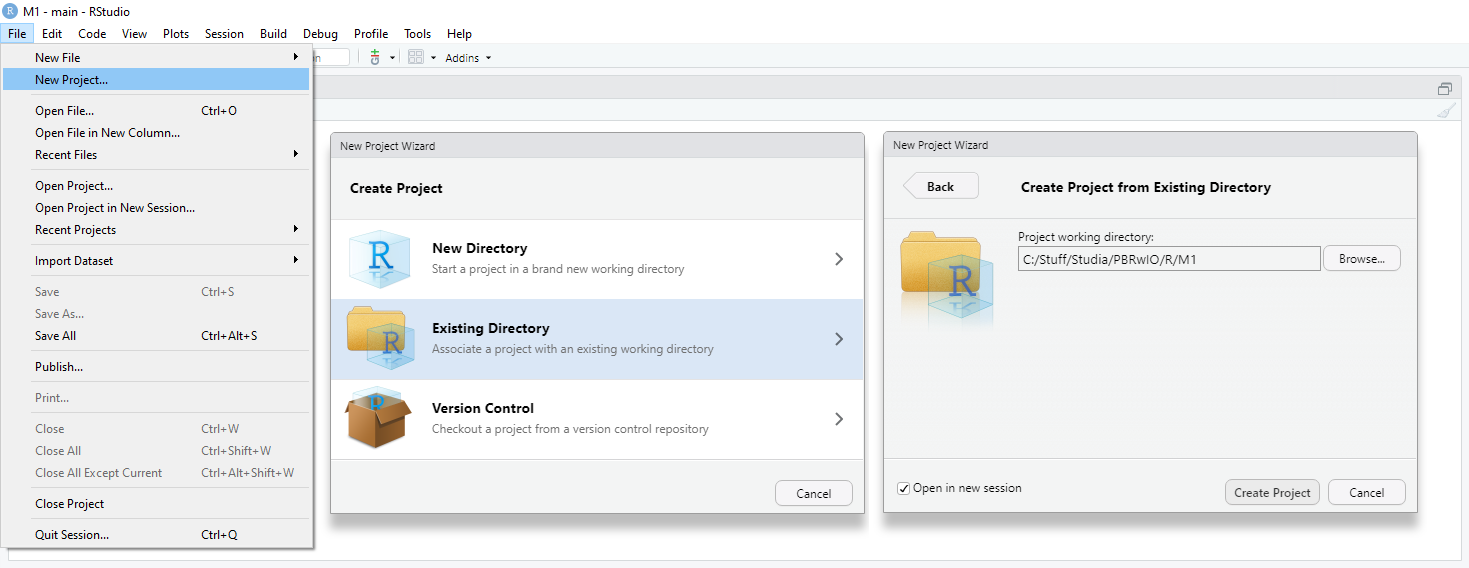This screenshot has width=1469, height=568.
Task: Select the Version Control option text
Action: (x=483, y=408)
